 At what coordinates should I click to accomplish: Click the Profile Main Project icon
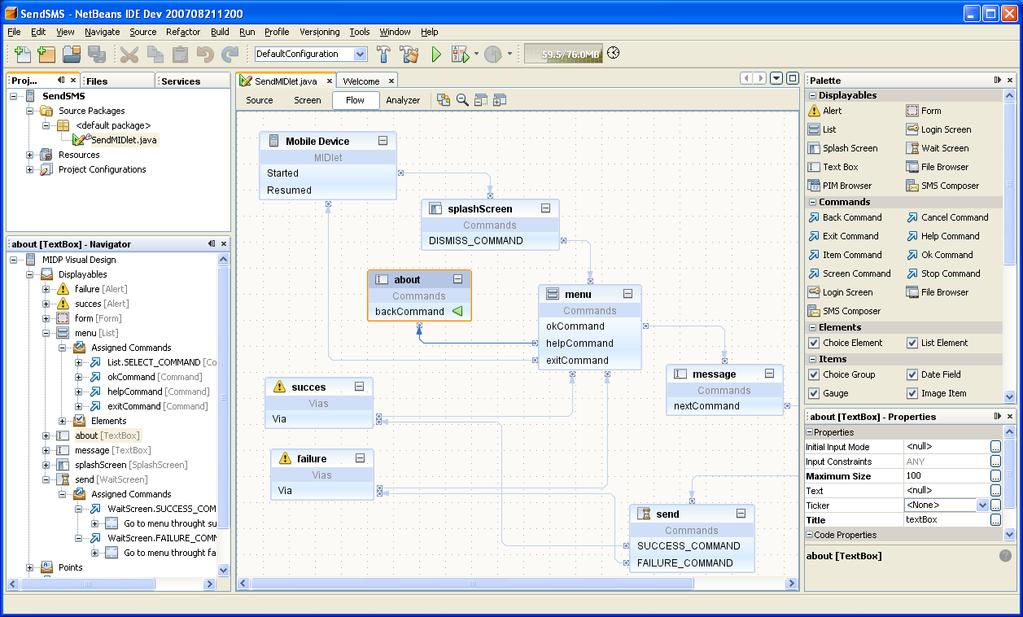[x=493, y=54]
